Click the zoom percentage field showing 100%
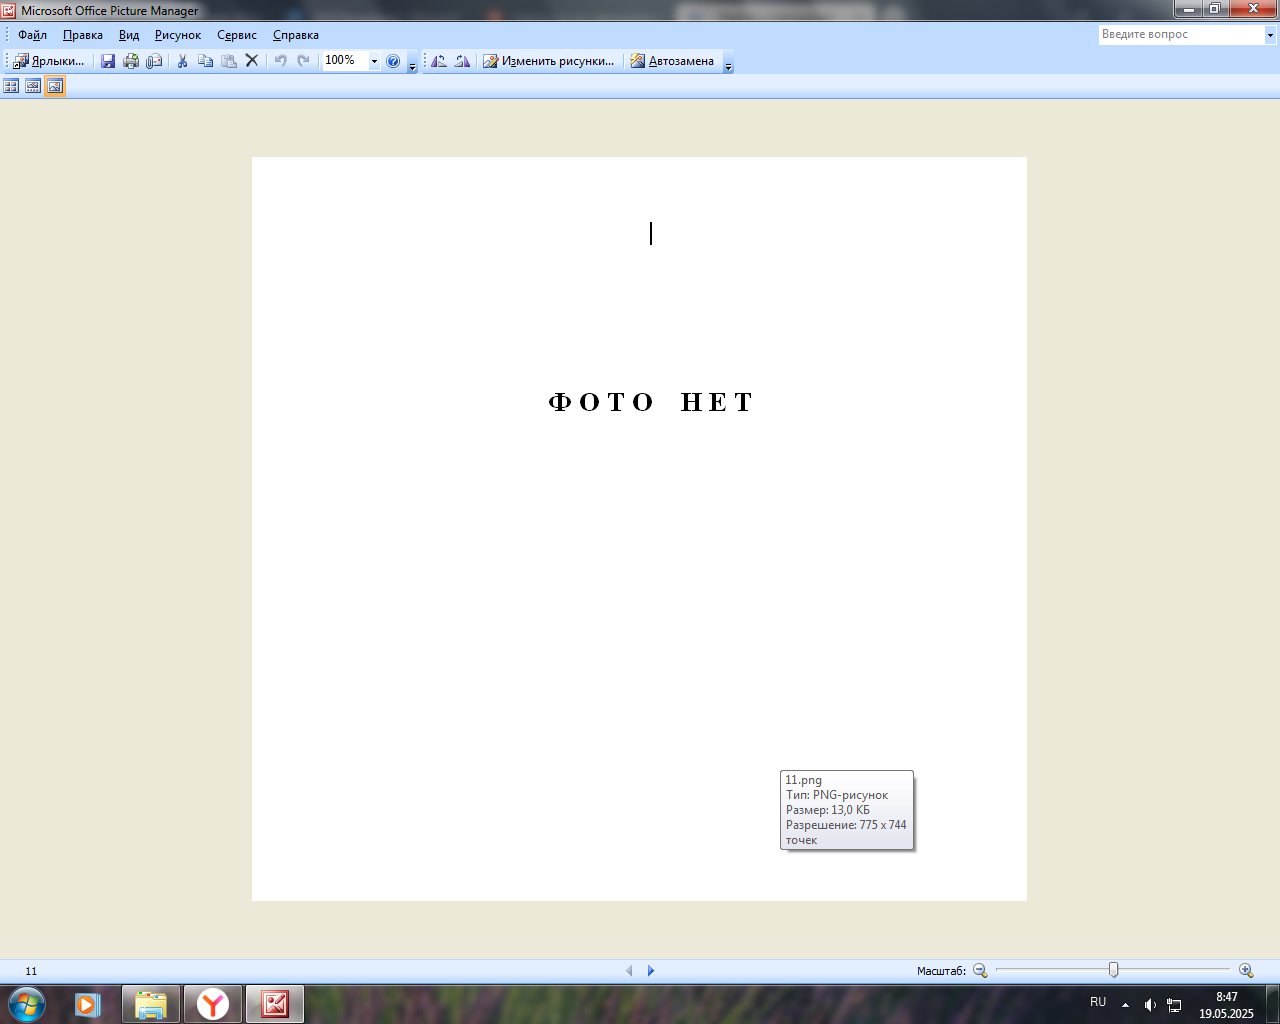 pos(345,61)
